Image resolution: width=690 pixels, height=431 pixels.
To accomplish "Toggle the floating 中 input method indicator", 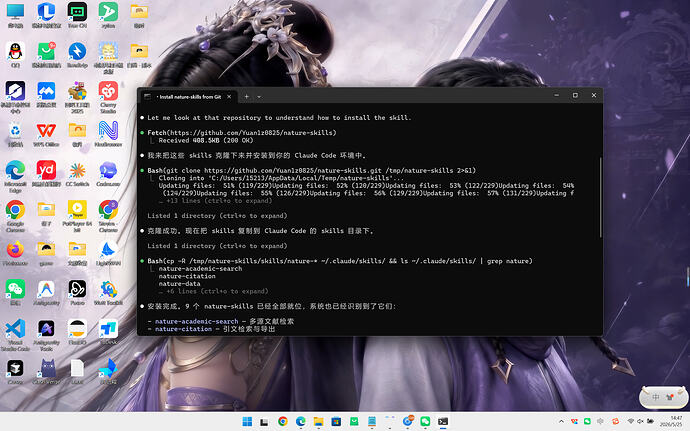I will pyautogui.click(x=655, y=397).
